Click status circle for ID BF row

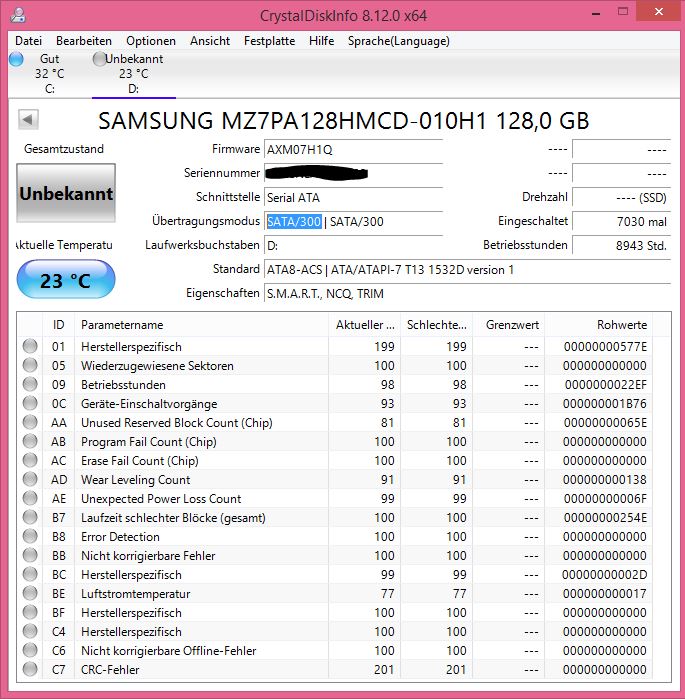click(x=30, y=612)
